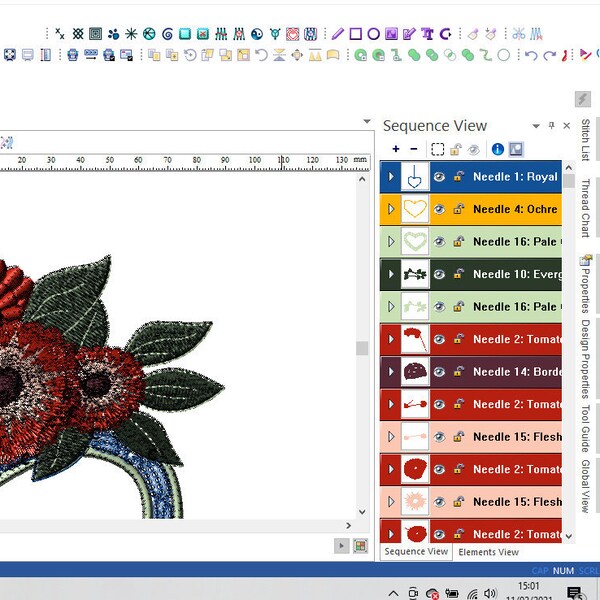
Task: Expand the Needle 14: Bordeaux group
Action: [391, 372]
